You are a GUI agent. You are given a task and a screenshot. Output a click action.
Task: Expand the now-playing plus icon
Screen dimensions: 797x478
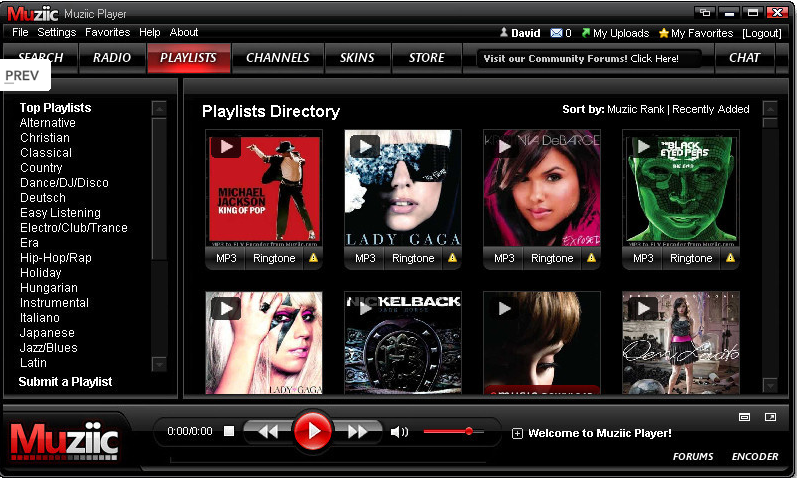(517, 433)
